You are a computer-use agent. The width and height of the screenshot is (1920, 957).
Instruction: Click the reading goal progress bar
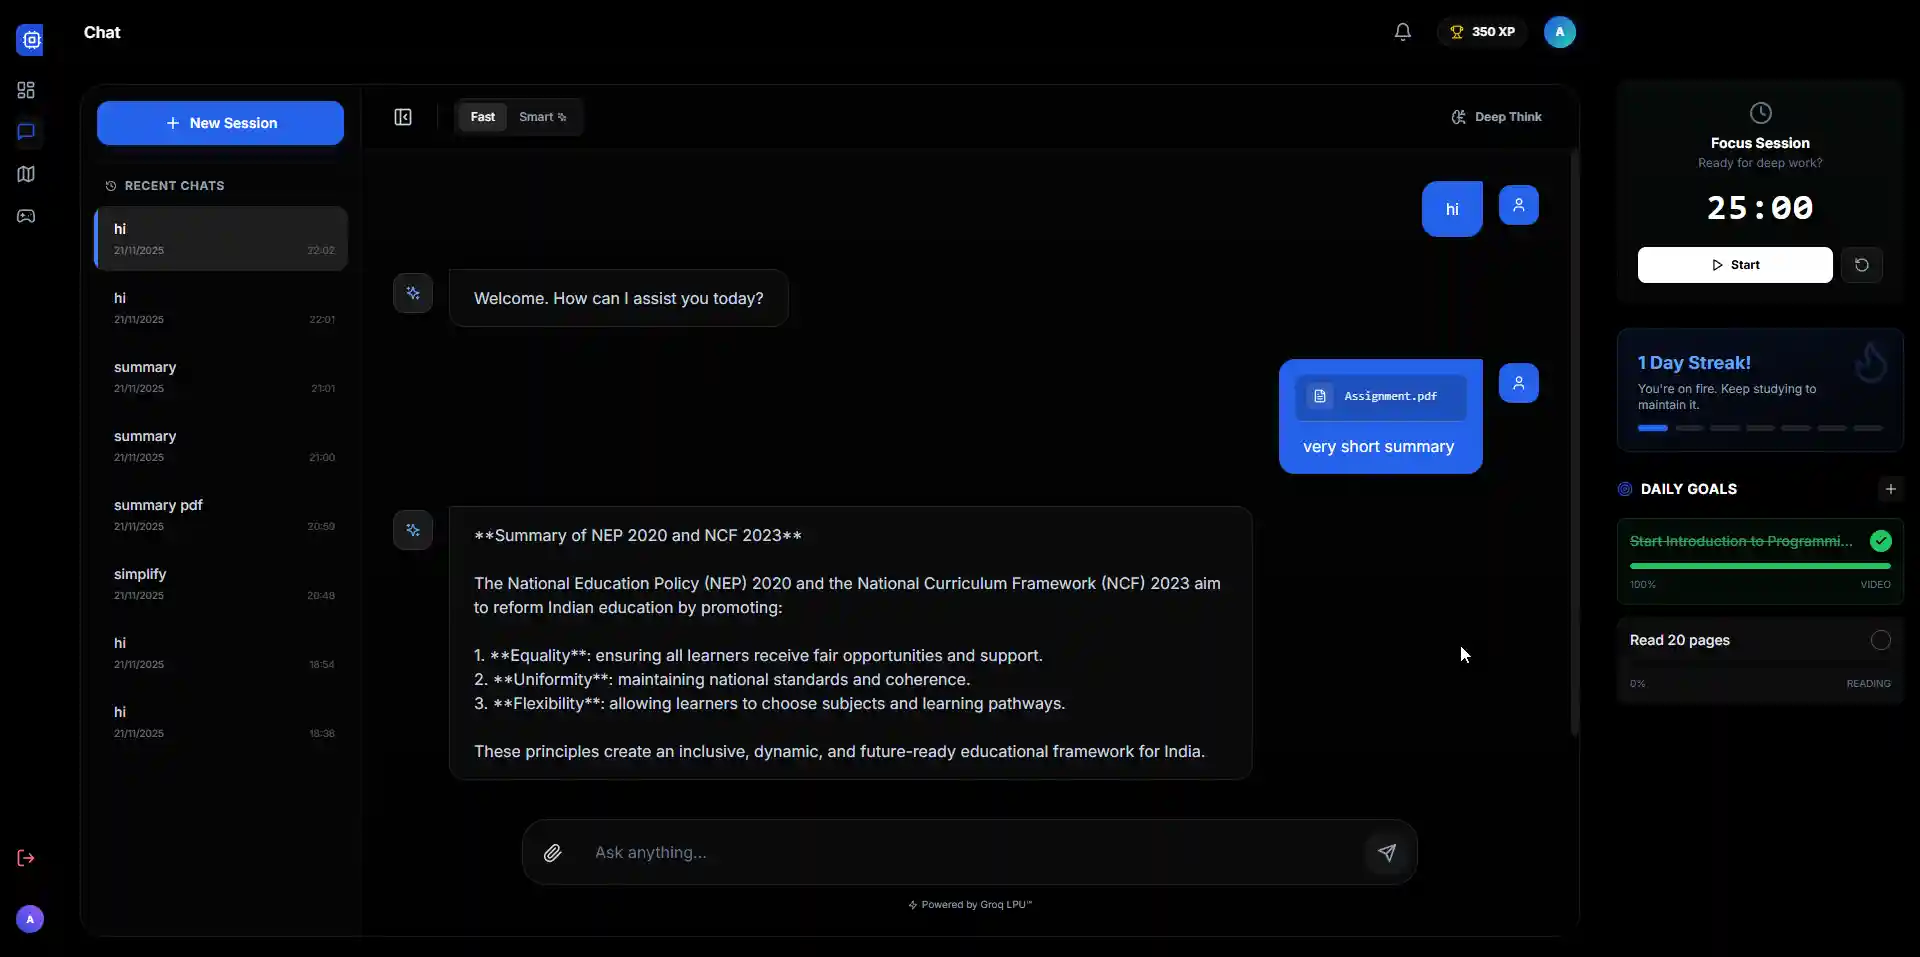coord(1760,662)
